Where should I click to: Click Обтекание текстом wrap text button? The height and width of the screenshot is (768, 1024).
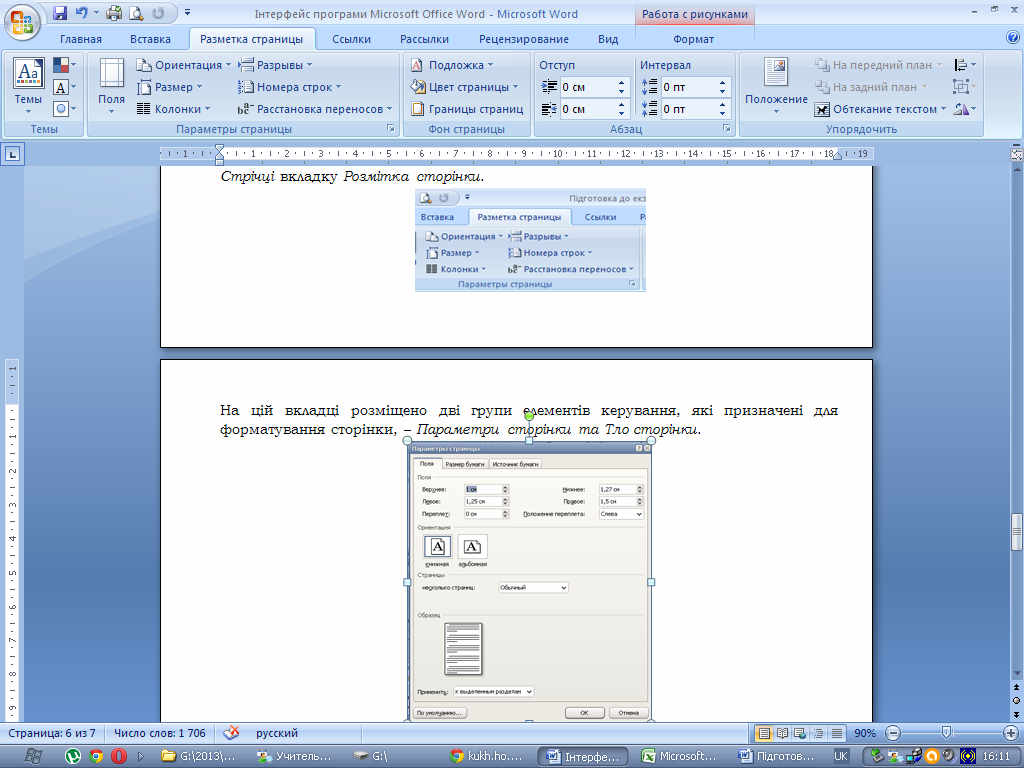click(x=880, y=109)
